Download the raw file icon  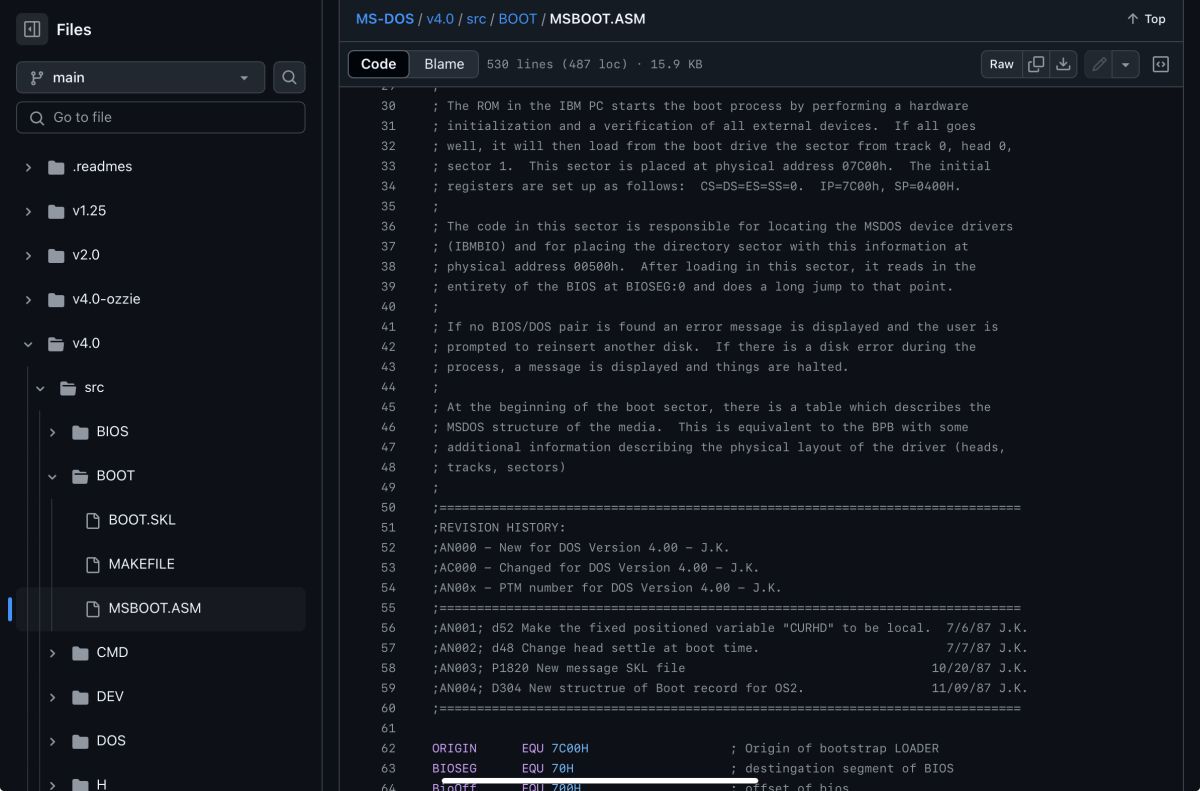[x=1063, y=64]
